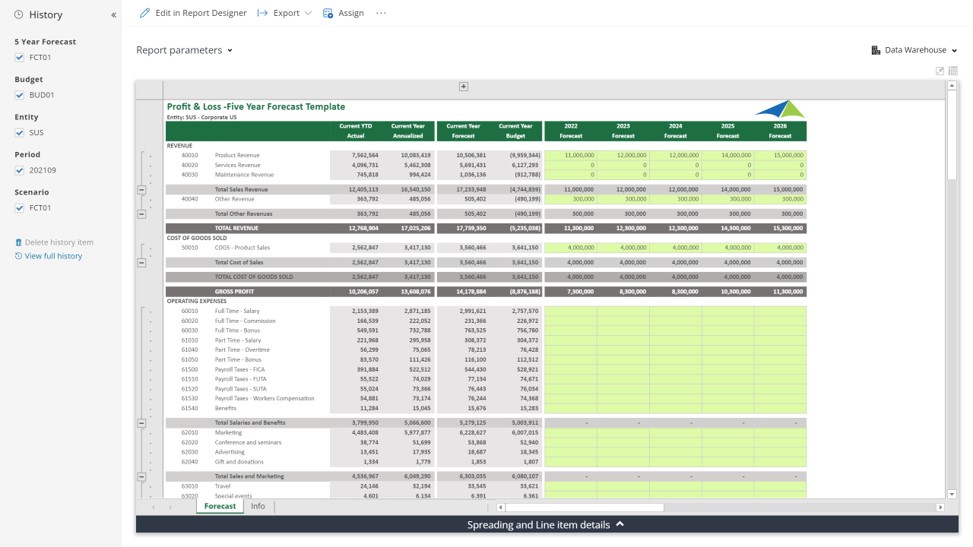Toggle the SUS entity checkbox
Screen dimensions: 973x547
[20, 133]
